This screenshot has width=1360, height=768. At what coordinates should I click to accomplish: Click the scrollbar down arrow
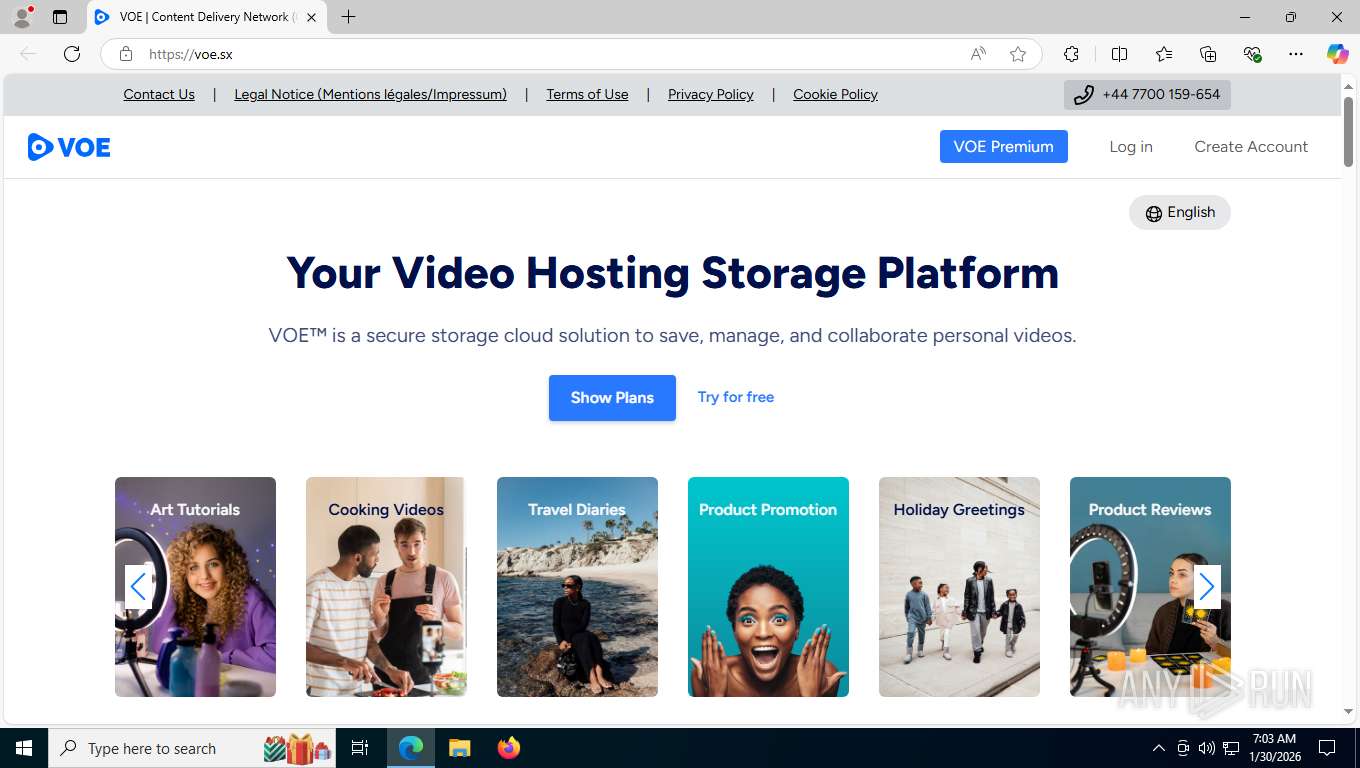(1348, 711)
